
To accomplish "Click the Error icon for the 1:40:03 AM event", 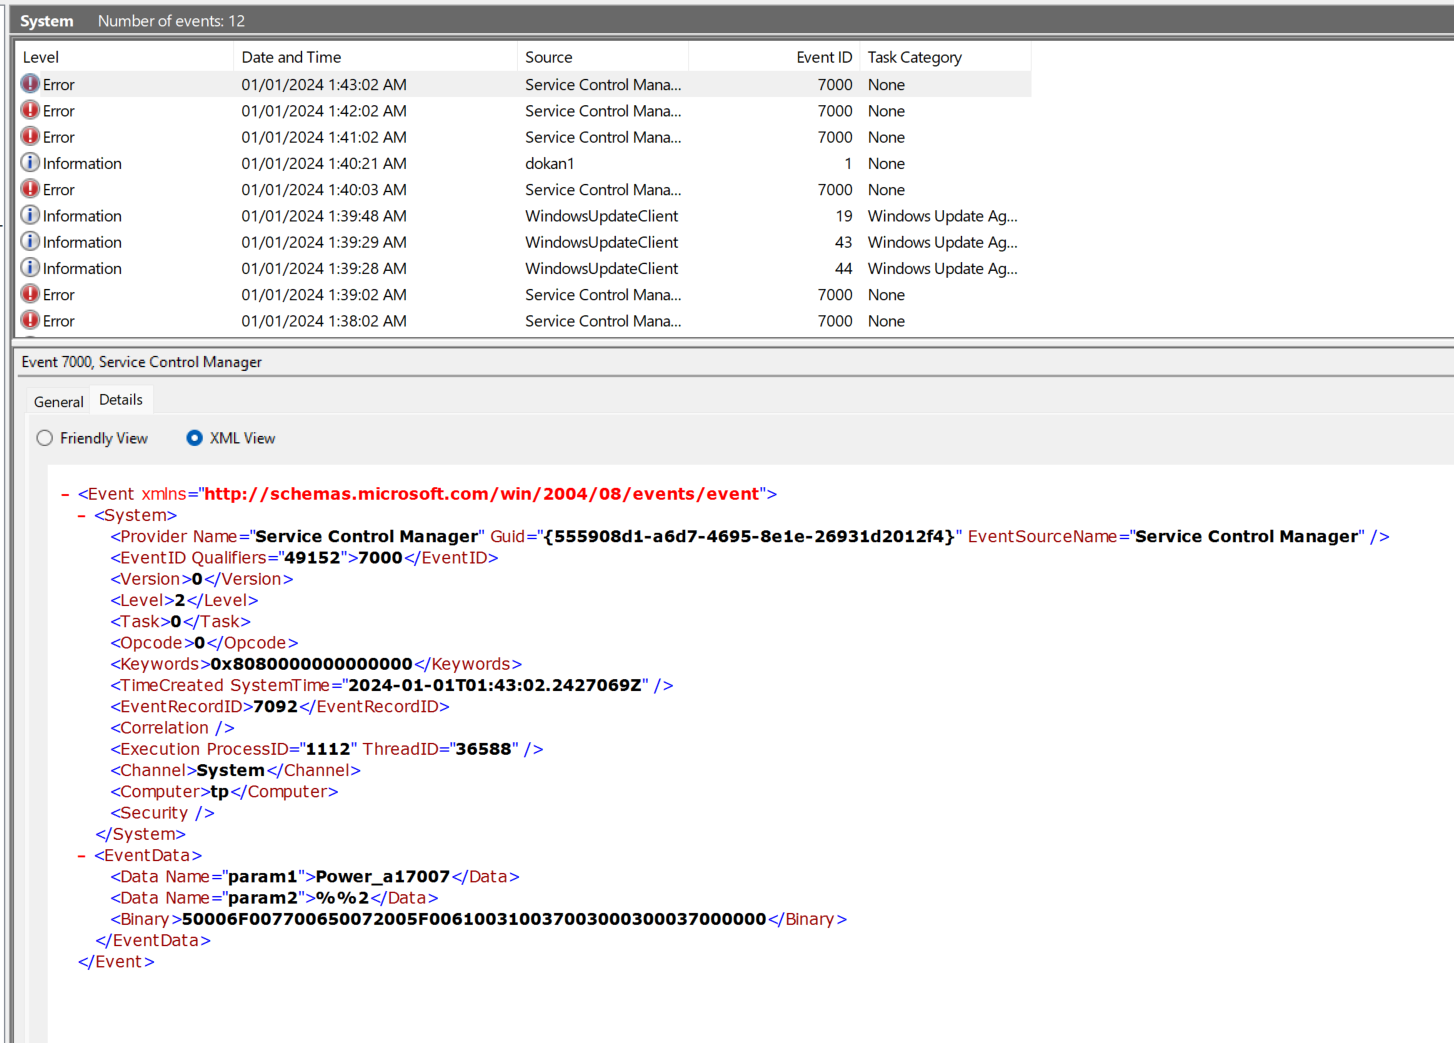I will click(31, 189).
